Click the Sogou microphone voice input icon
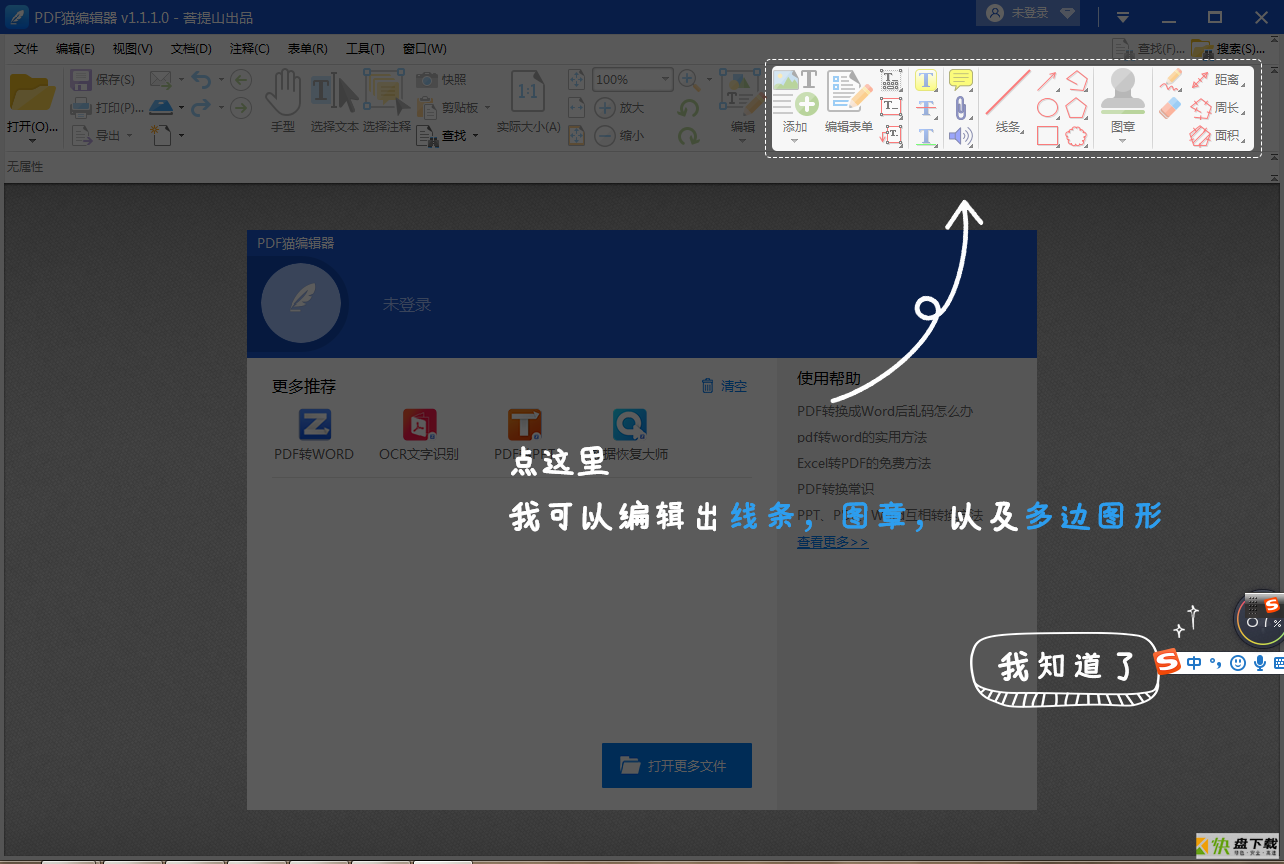 [1260, 662]
